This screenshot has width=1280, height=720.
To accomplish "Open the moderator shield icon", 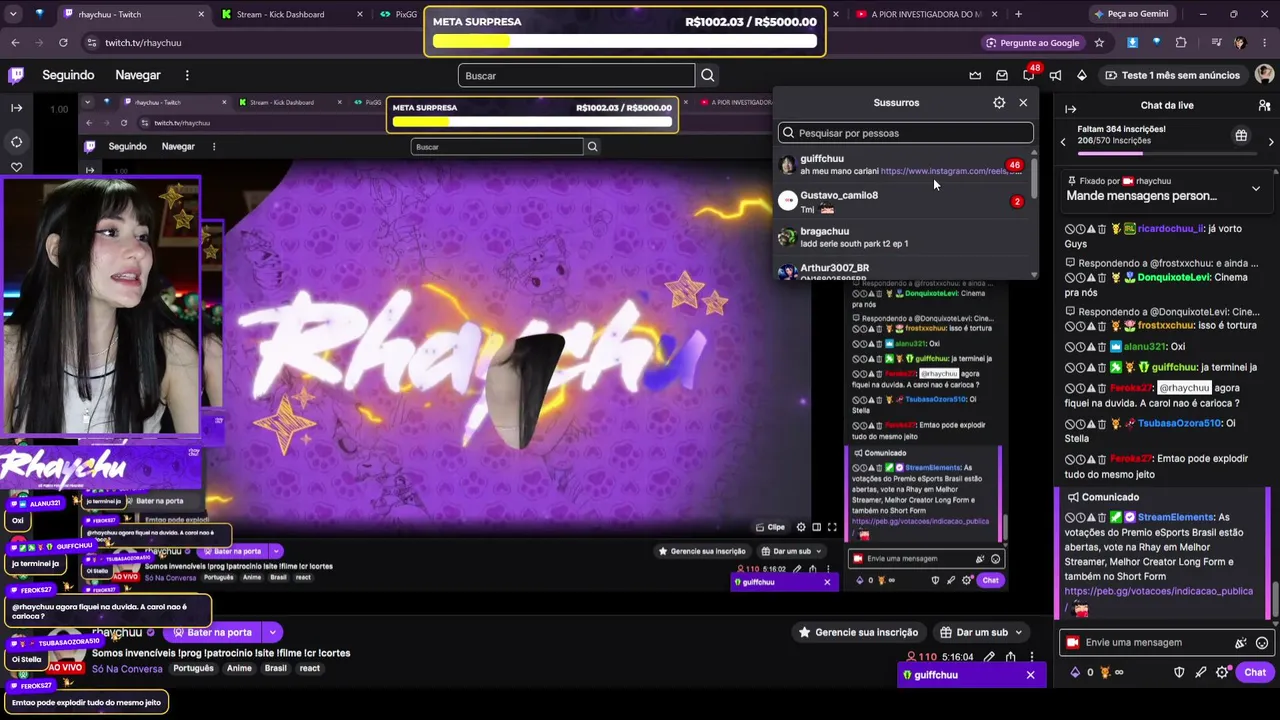I will click(1179, 672).
